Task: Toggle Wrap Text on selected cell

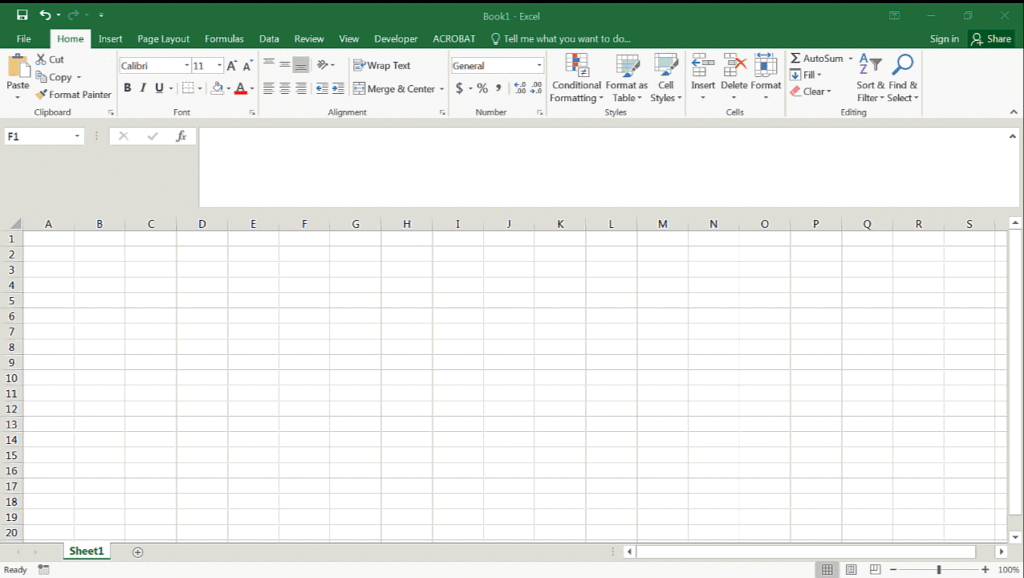Action: coord(382,66)
